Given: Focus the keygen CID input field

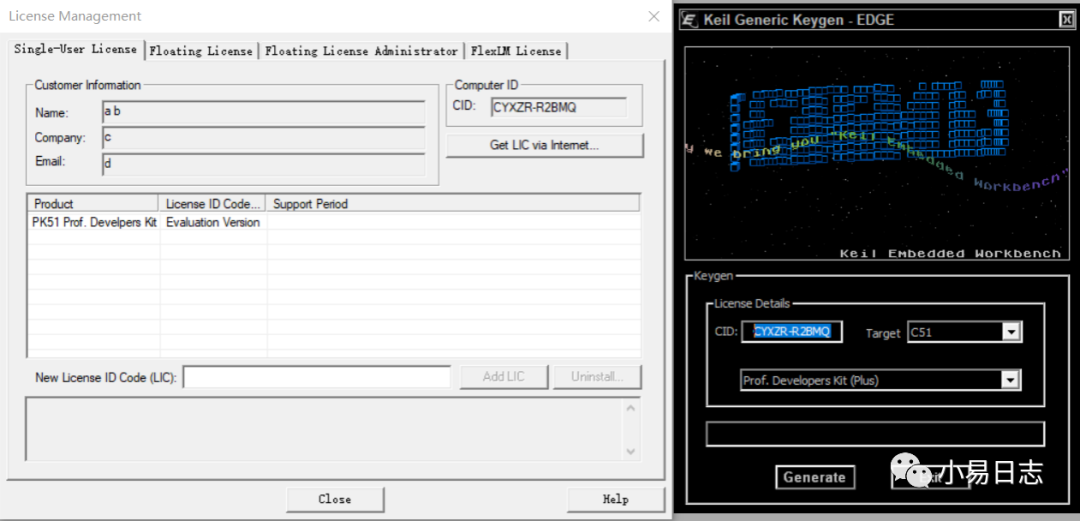Looking at the screenshot, I should click(792, 331).
